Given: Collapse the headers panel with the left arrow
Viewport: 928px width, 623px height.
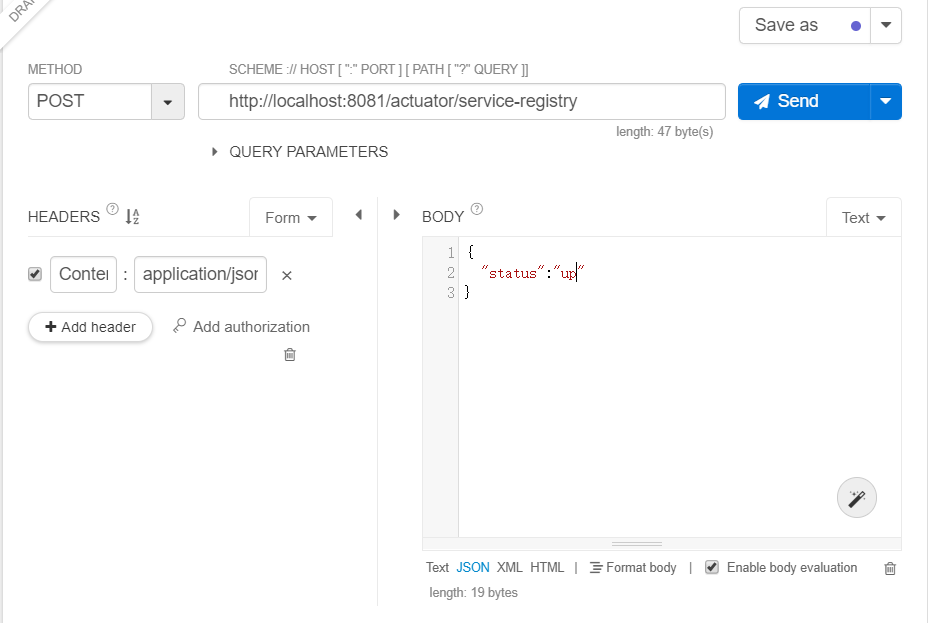Looking at the screenshot, I should 358,215.
